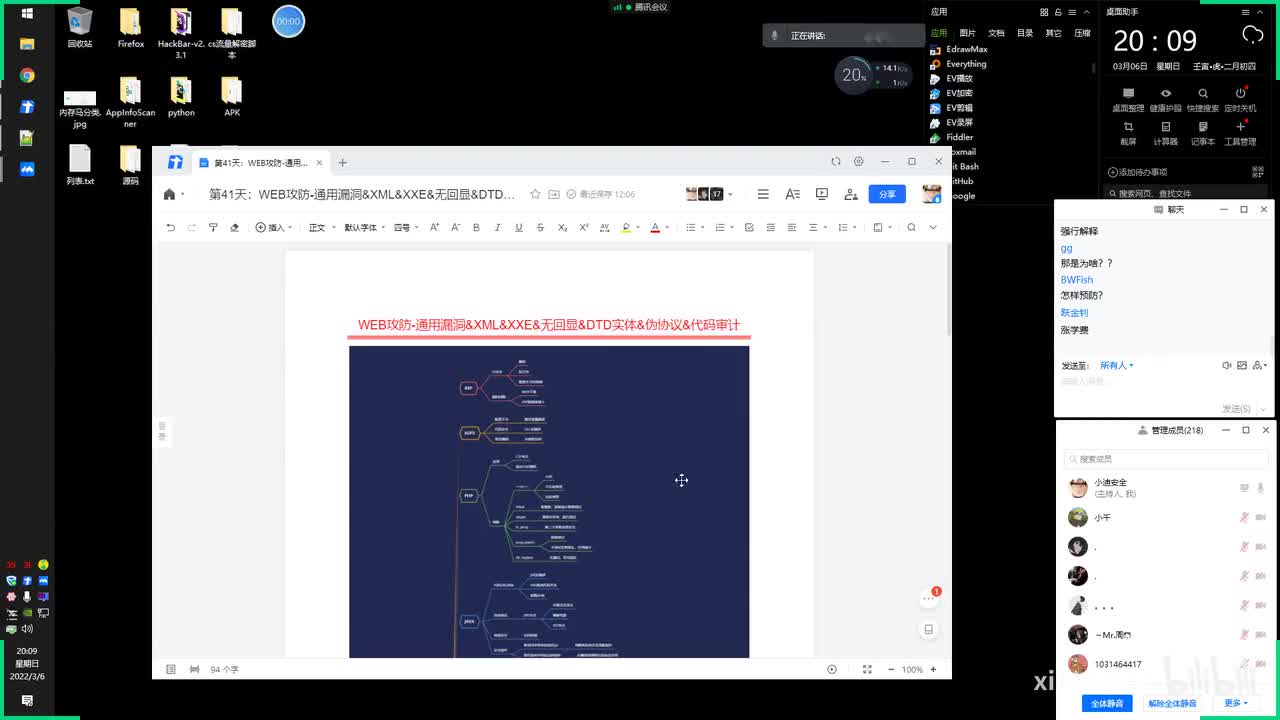Screen dimensions: 1280x720
Task: Click the 搜索成员 member search field
Action: point(1165,459)
